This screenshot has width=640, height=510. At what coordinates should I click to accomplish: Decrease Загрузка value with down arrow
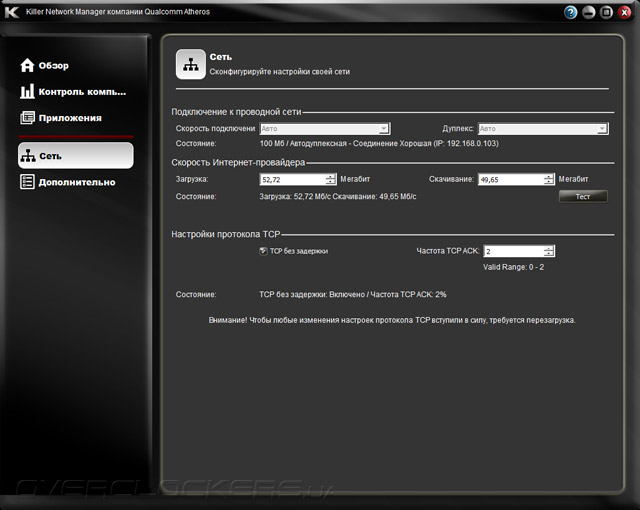331,182
